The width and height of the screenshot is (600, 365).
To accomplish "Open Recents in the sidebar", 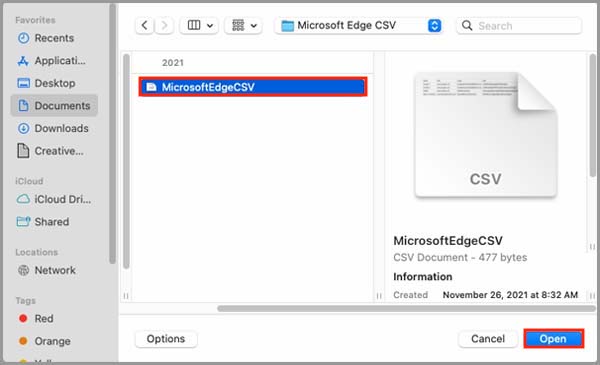I will (54, 38).
